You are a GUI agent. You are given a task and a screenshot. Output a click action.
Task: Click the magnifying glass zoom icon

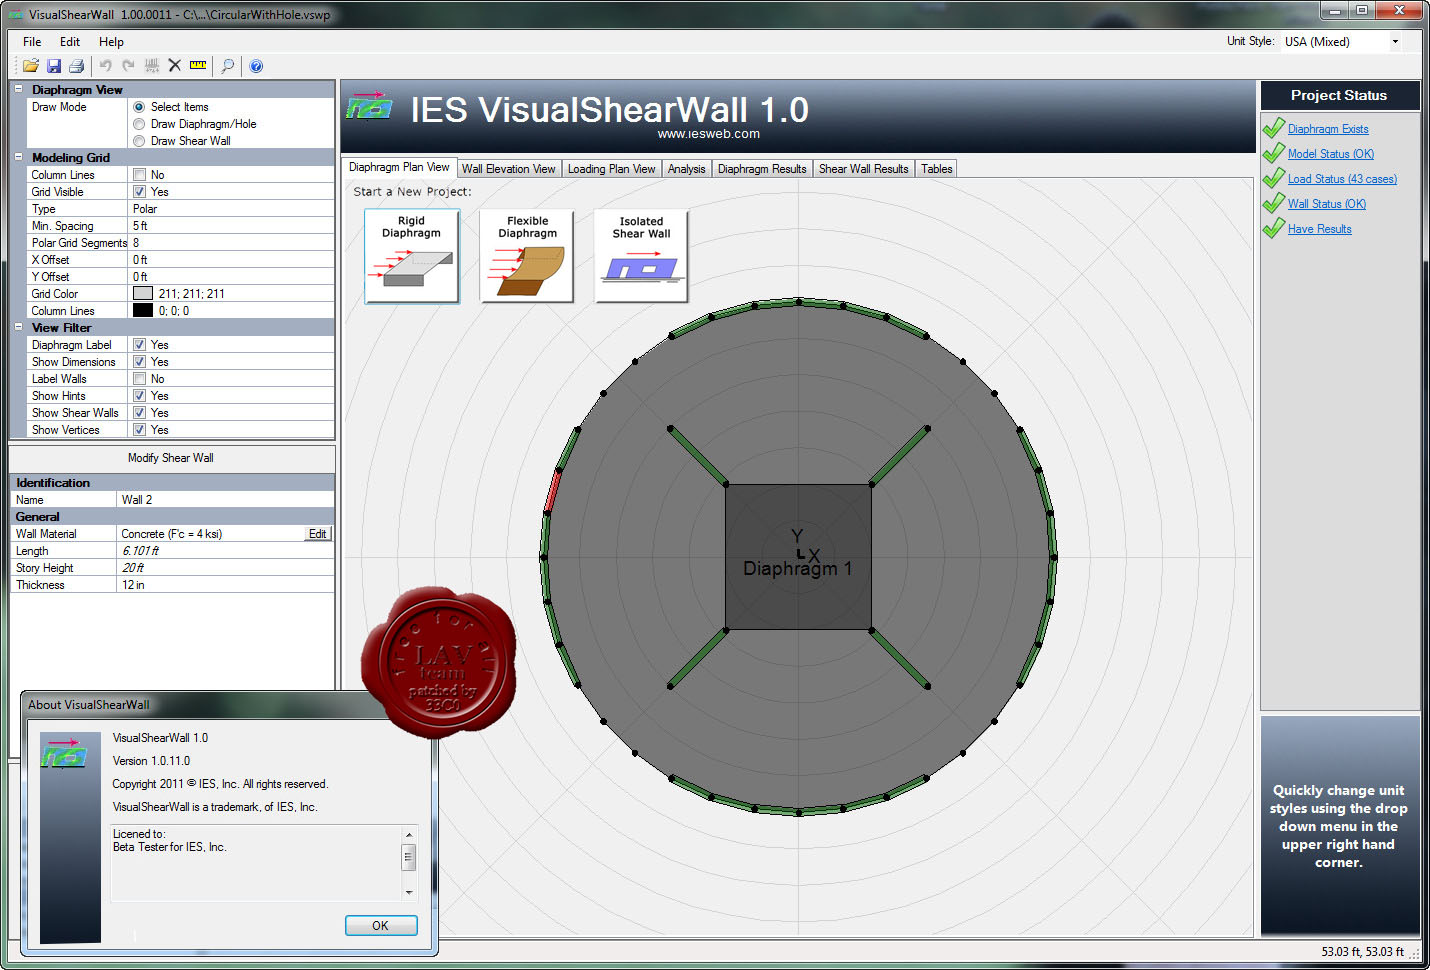(x=228, y=66)
